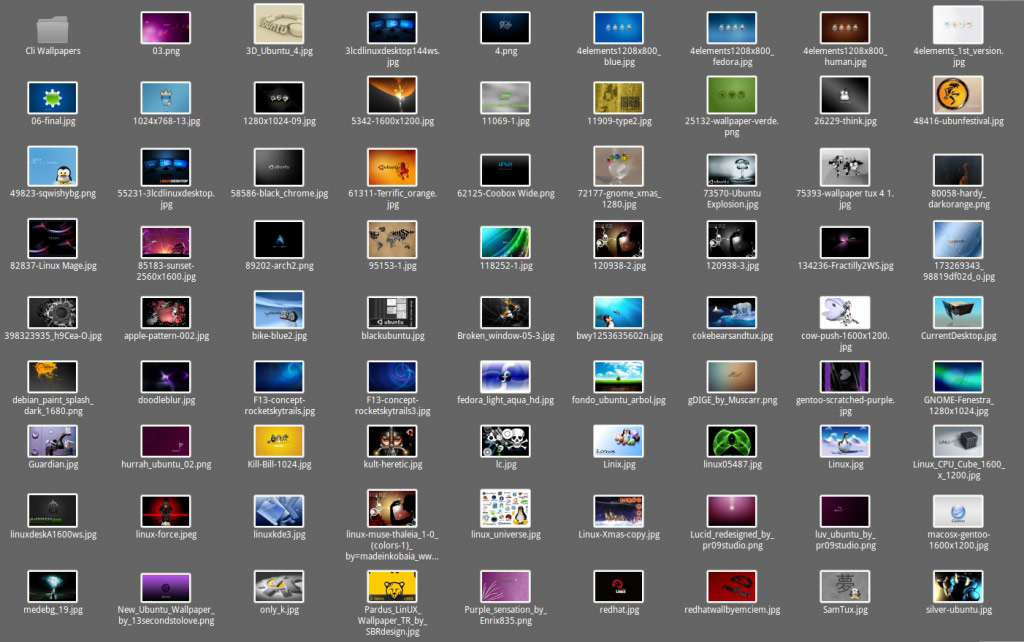Open the 82837-Linux Mage.jpg wallpaper
Viewport: 1024px width, 642px height.
[x=50, y=238]
